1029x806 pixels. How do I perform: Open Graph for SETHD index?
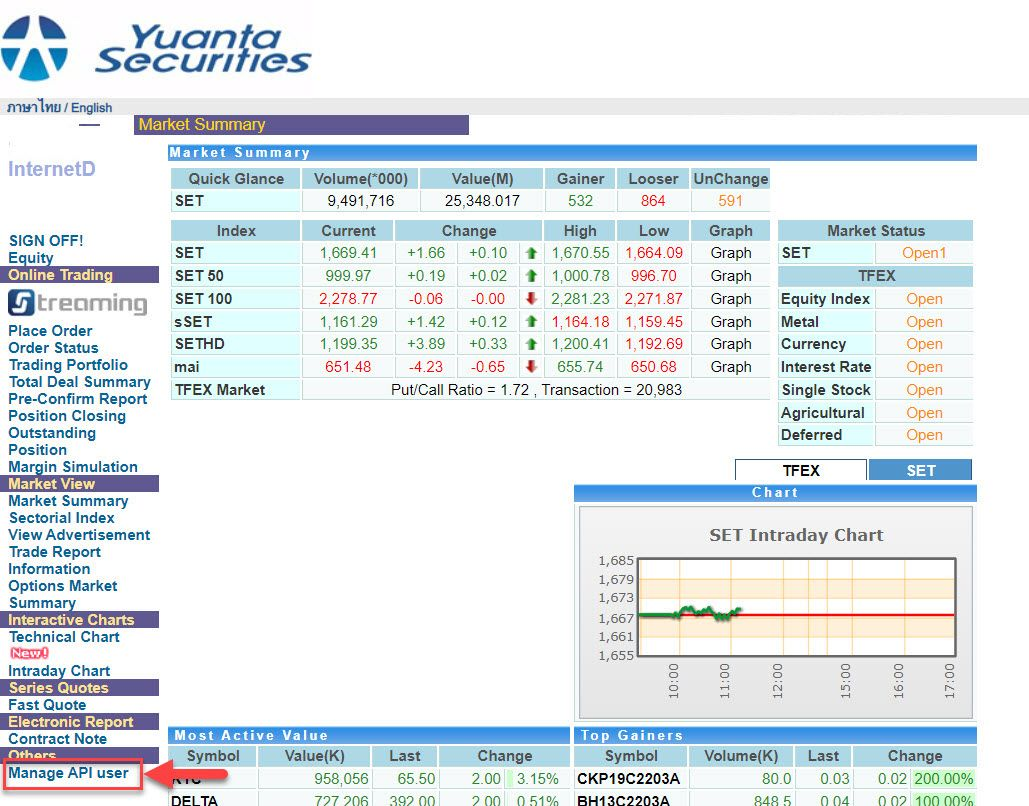tap(730, 344)
